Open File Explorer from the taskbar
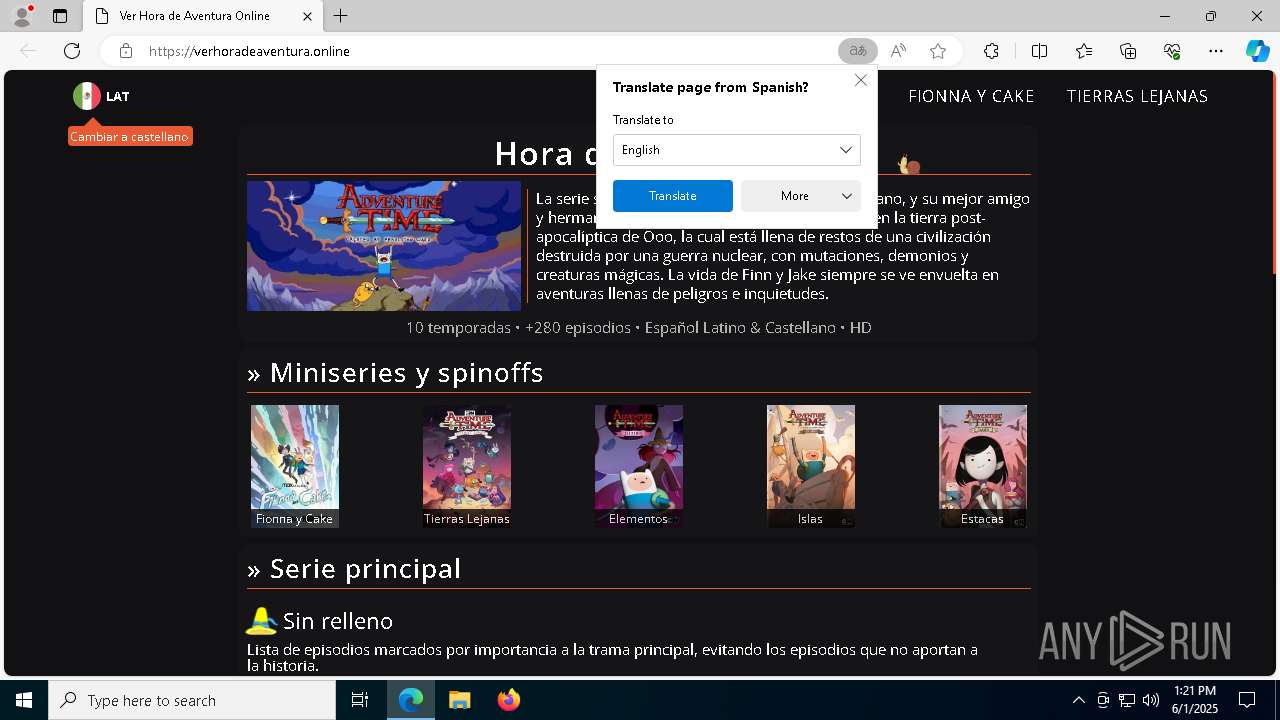This screenshot has width=1280, height=720. pos(459,700)
